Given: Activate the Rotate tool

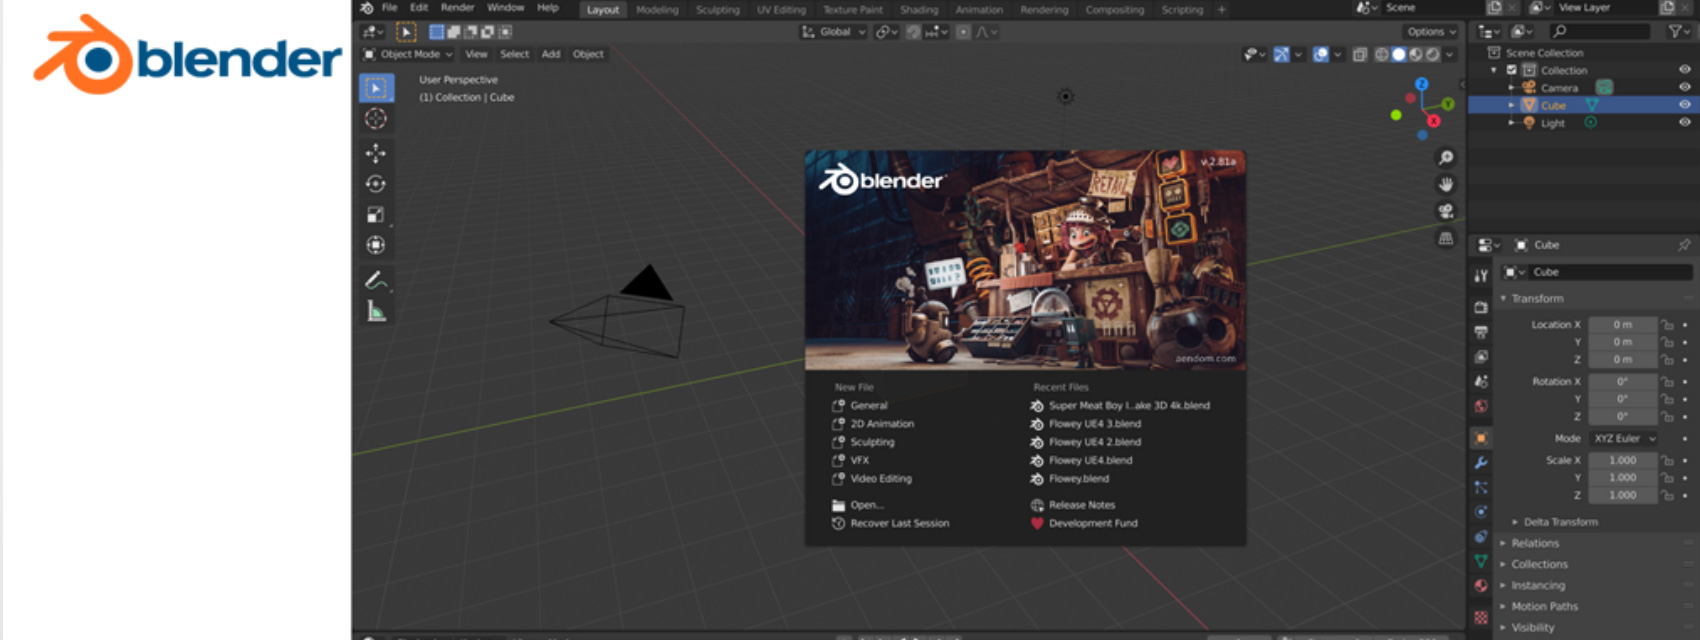Looking at the screenshot, I should pyautogui.click(x=376, y=184).
